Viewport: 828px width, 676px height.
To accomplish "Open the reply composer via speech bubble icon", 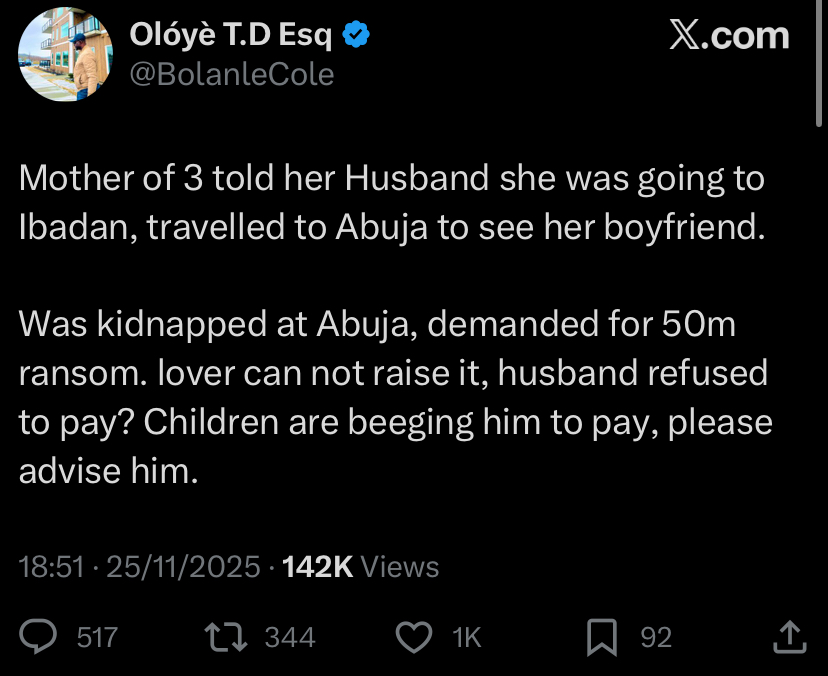I will pyautogui.click(x=37, y=636).
